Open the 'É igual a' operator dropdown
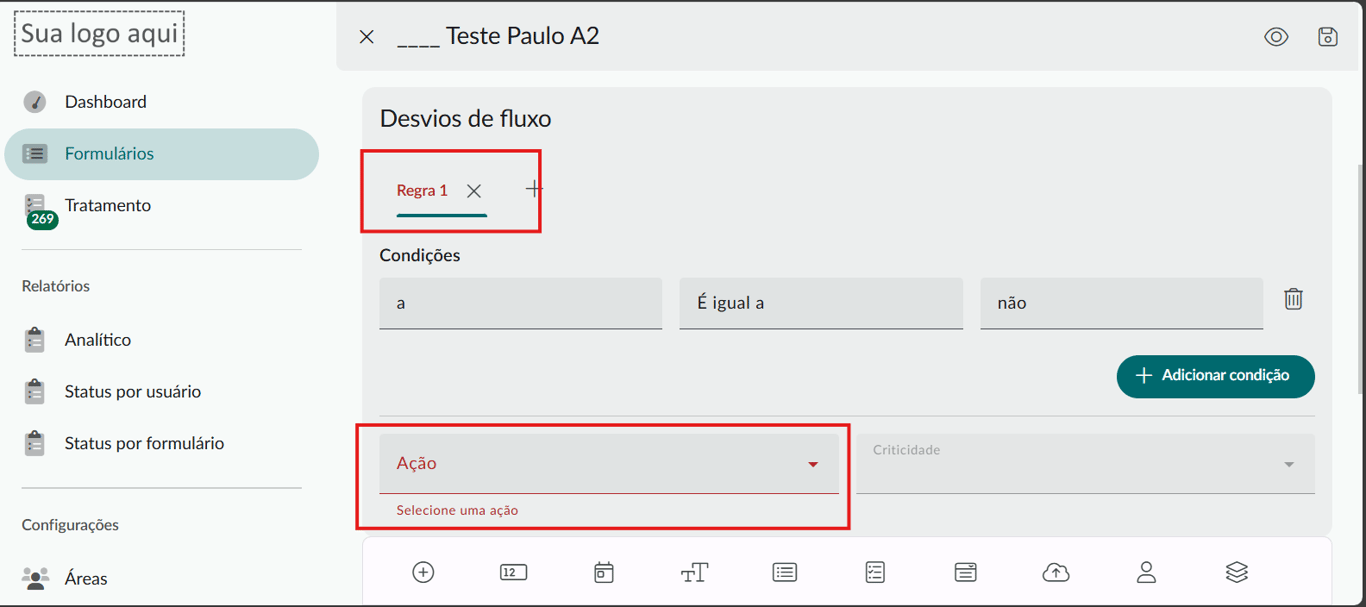 820,303
